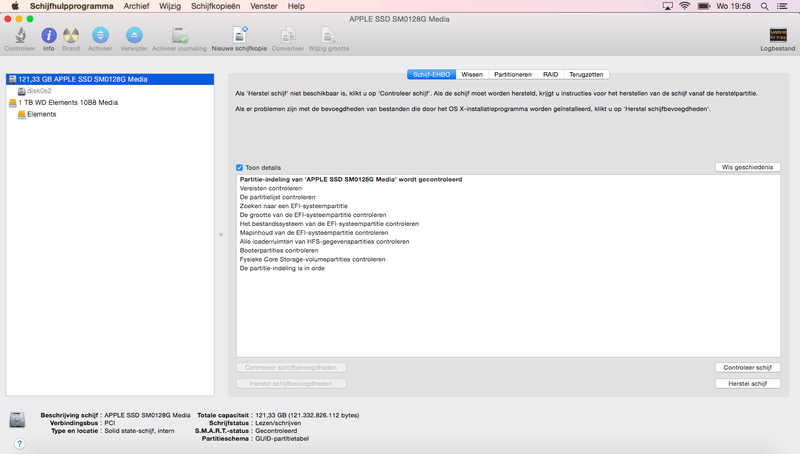Click the Wi-Fi status icon
The height and width of the screenshot is (454, 800).
coord(685,6)
